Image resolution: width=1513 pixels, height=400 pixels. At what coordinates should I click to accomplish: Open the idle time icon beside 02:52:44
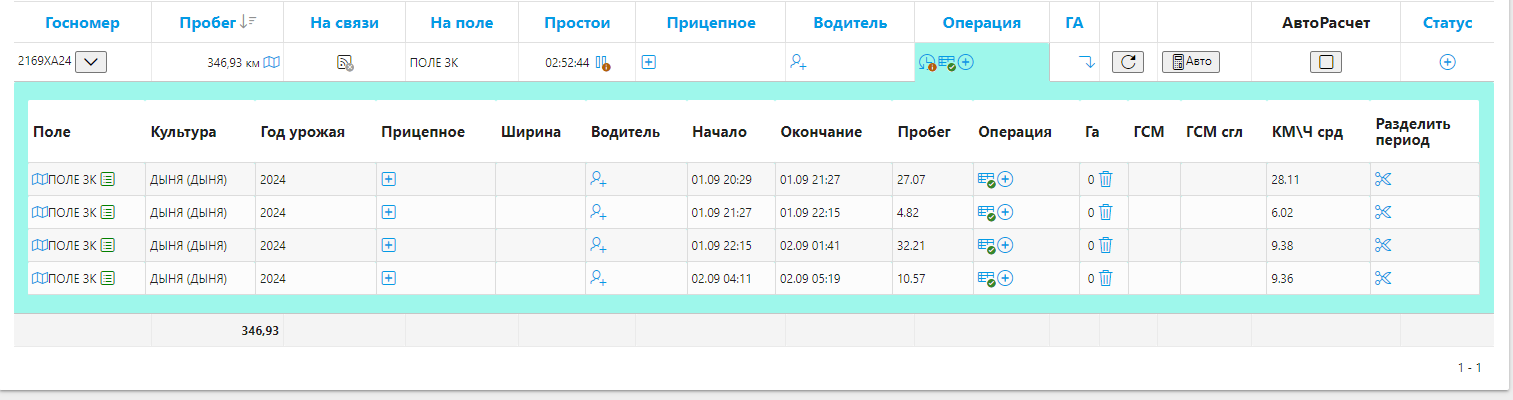coord(602,63)
